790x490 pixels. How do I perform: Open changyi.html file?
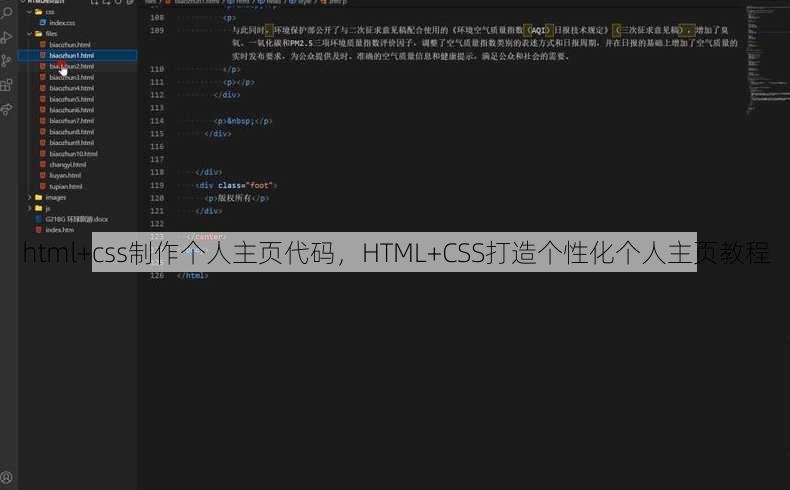coord(68,165)
